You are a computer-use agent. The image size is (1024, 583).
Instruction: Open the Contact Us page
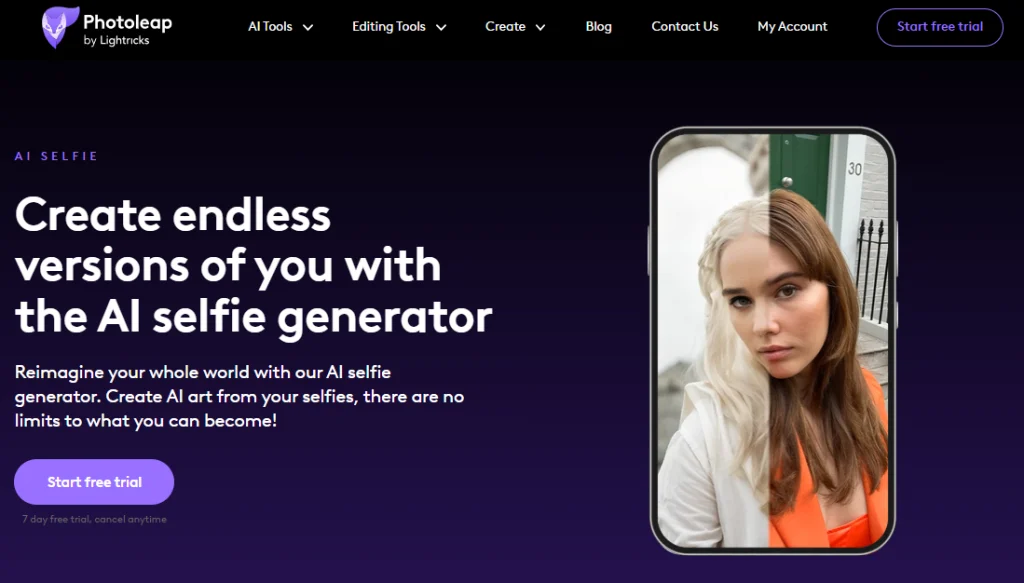(x=684, y=27)
